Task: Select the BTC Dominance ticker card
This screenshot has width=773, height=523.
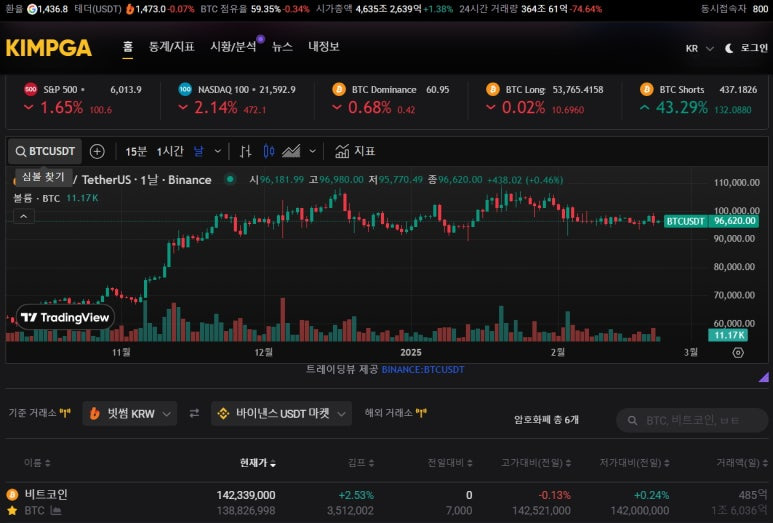Action: click(x=391, y=99)
